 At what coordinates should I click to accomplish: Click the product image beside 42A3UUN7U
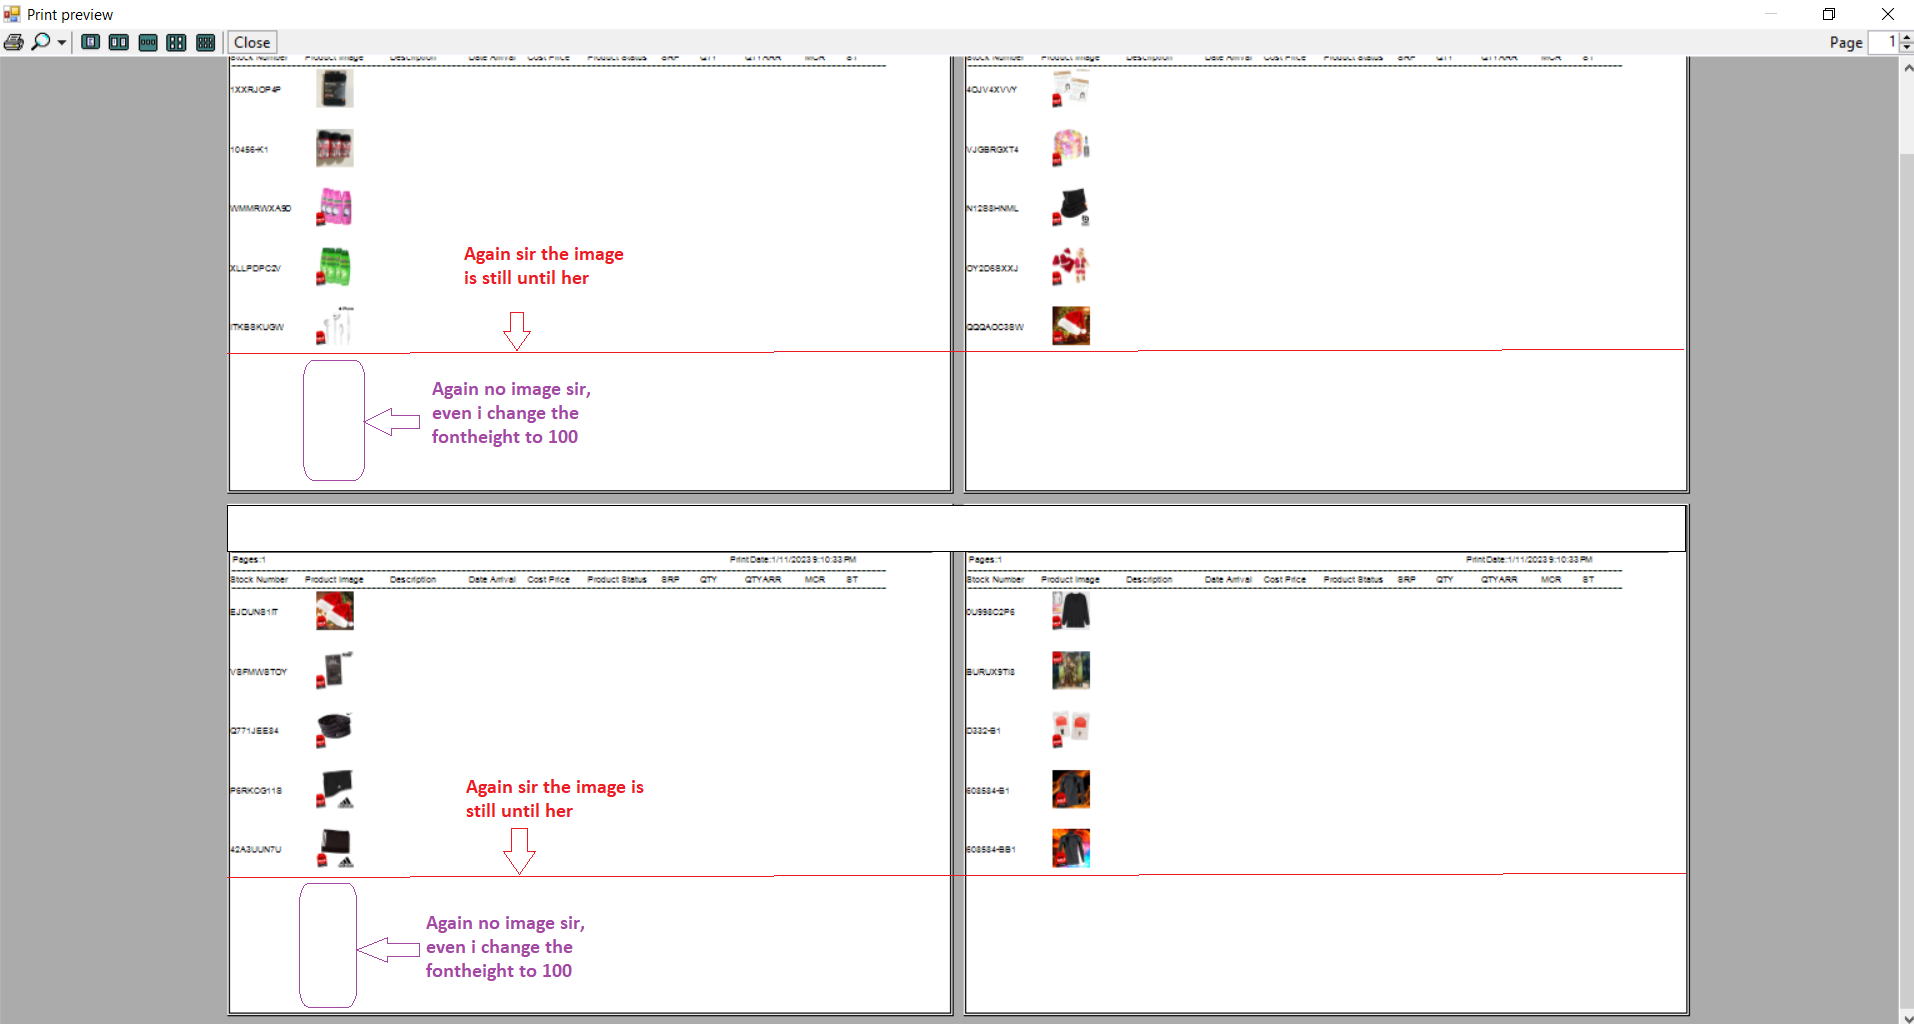pos(335,848)
